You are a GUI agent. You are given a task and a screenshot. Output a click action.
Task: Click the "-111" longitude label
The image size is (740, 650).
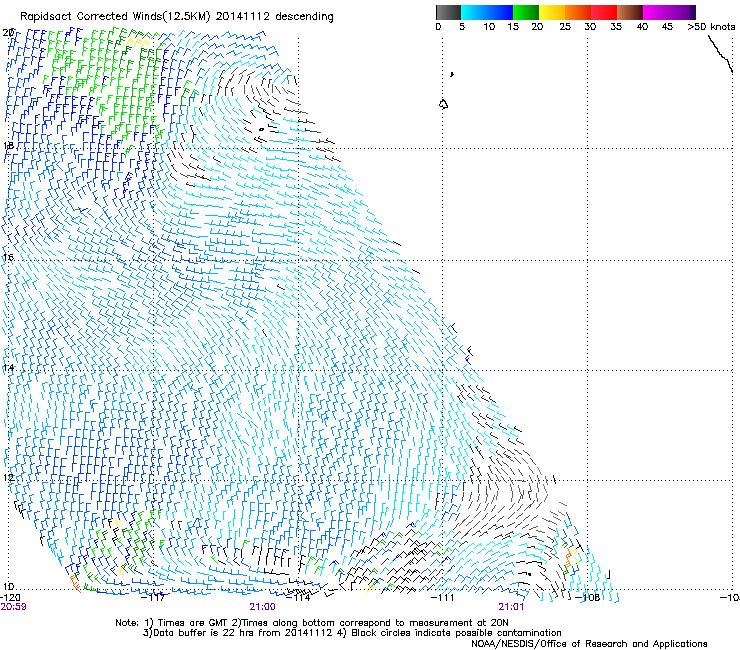[443, 597]
